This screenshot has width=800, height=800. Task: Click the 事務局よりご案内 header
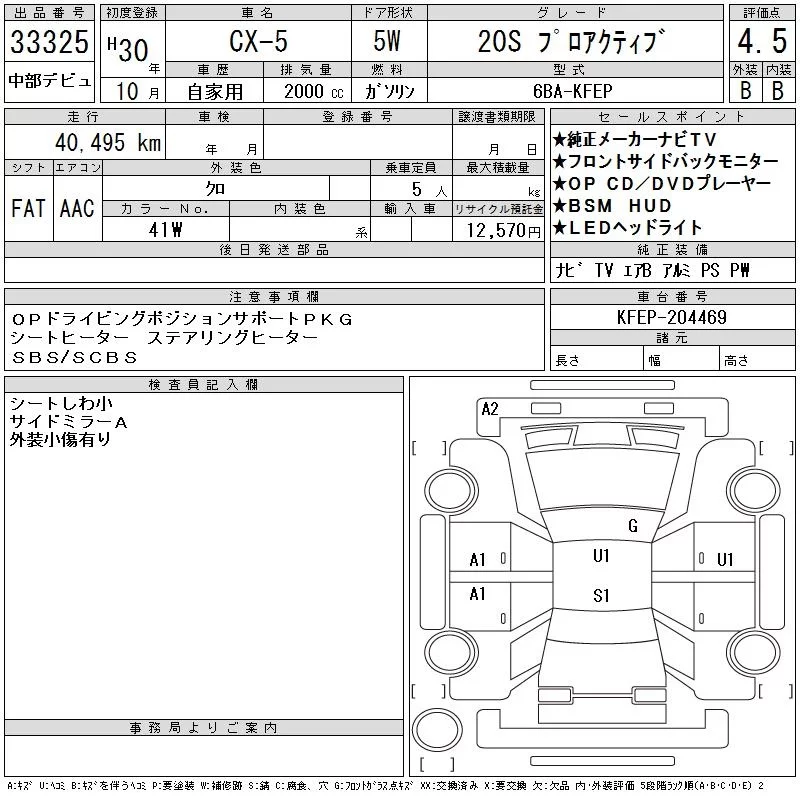(204, 728)
